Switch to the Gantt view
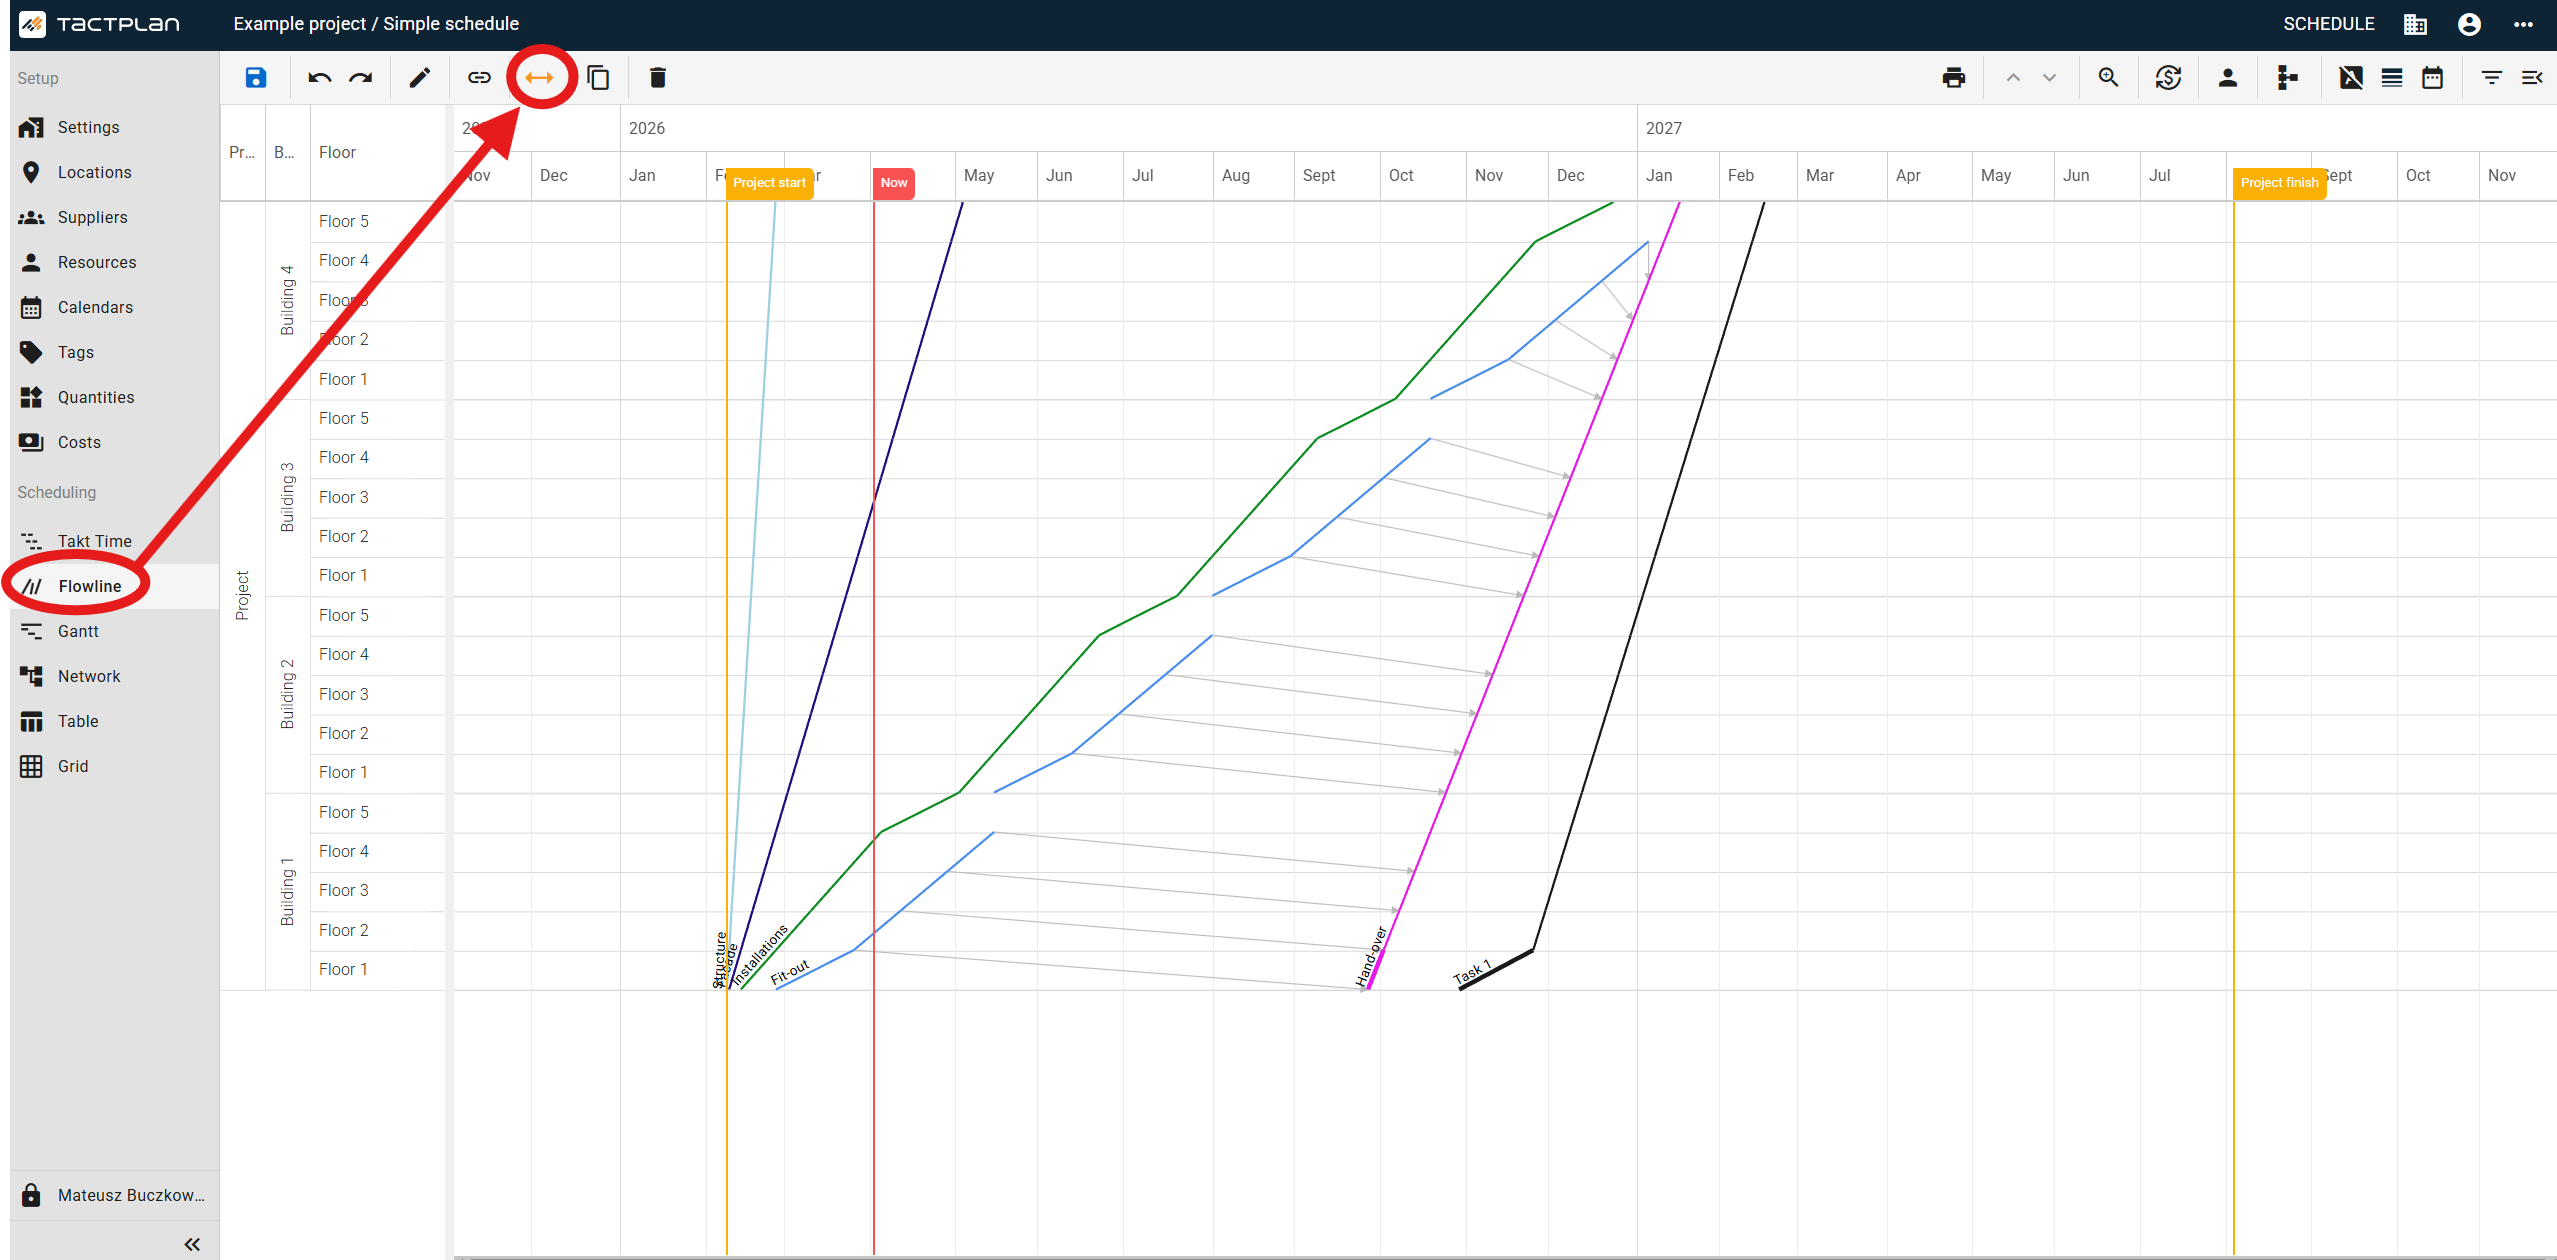 pos(114,631)
